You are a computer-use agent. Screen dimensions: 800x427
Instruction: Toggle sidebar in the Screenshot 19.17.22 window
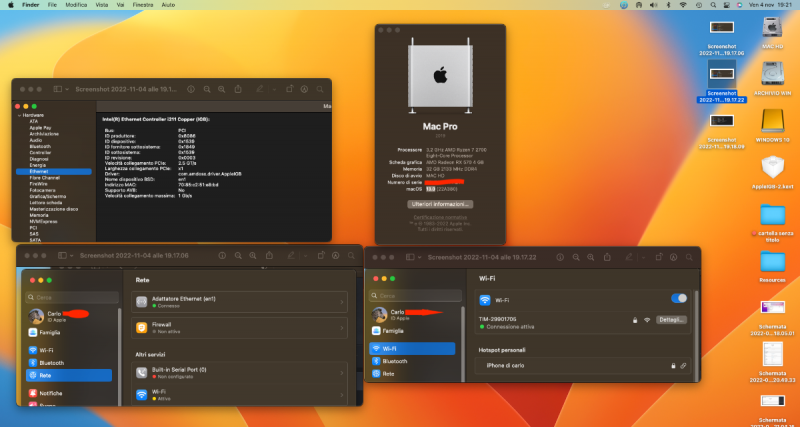410,257
